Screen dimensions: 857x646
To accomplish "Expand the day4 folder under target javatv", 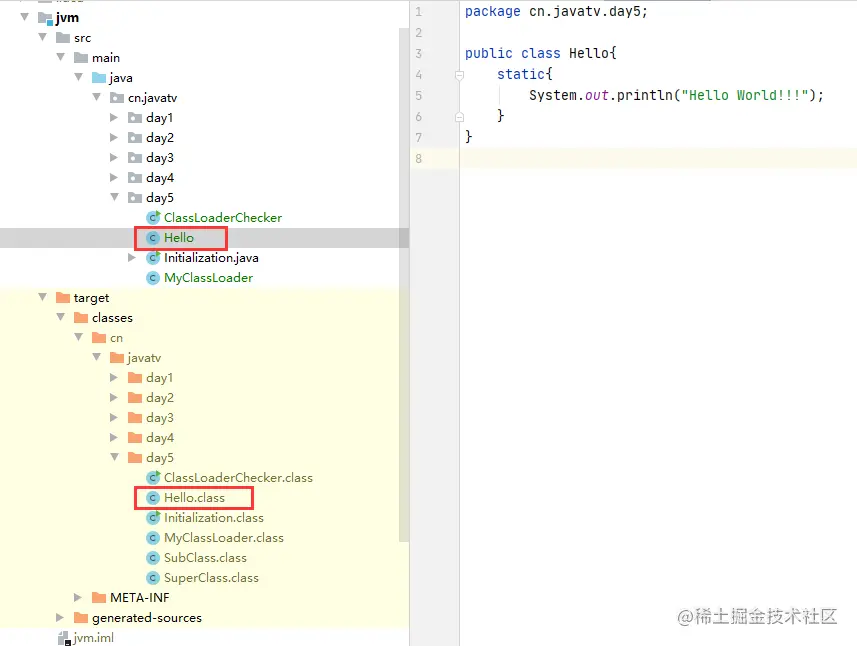I will (114, 437).
